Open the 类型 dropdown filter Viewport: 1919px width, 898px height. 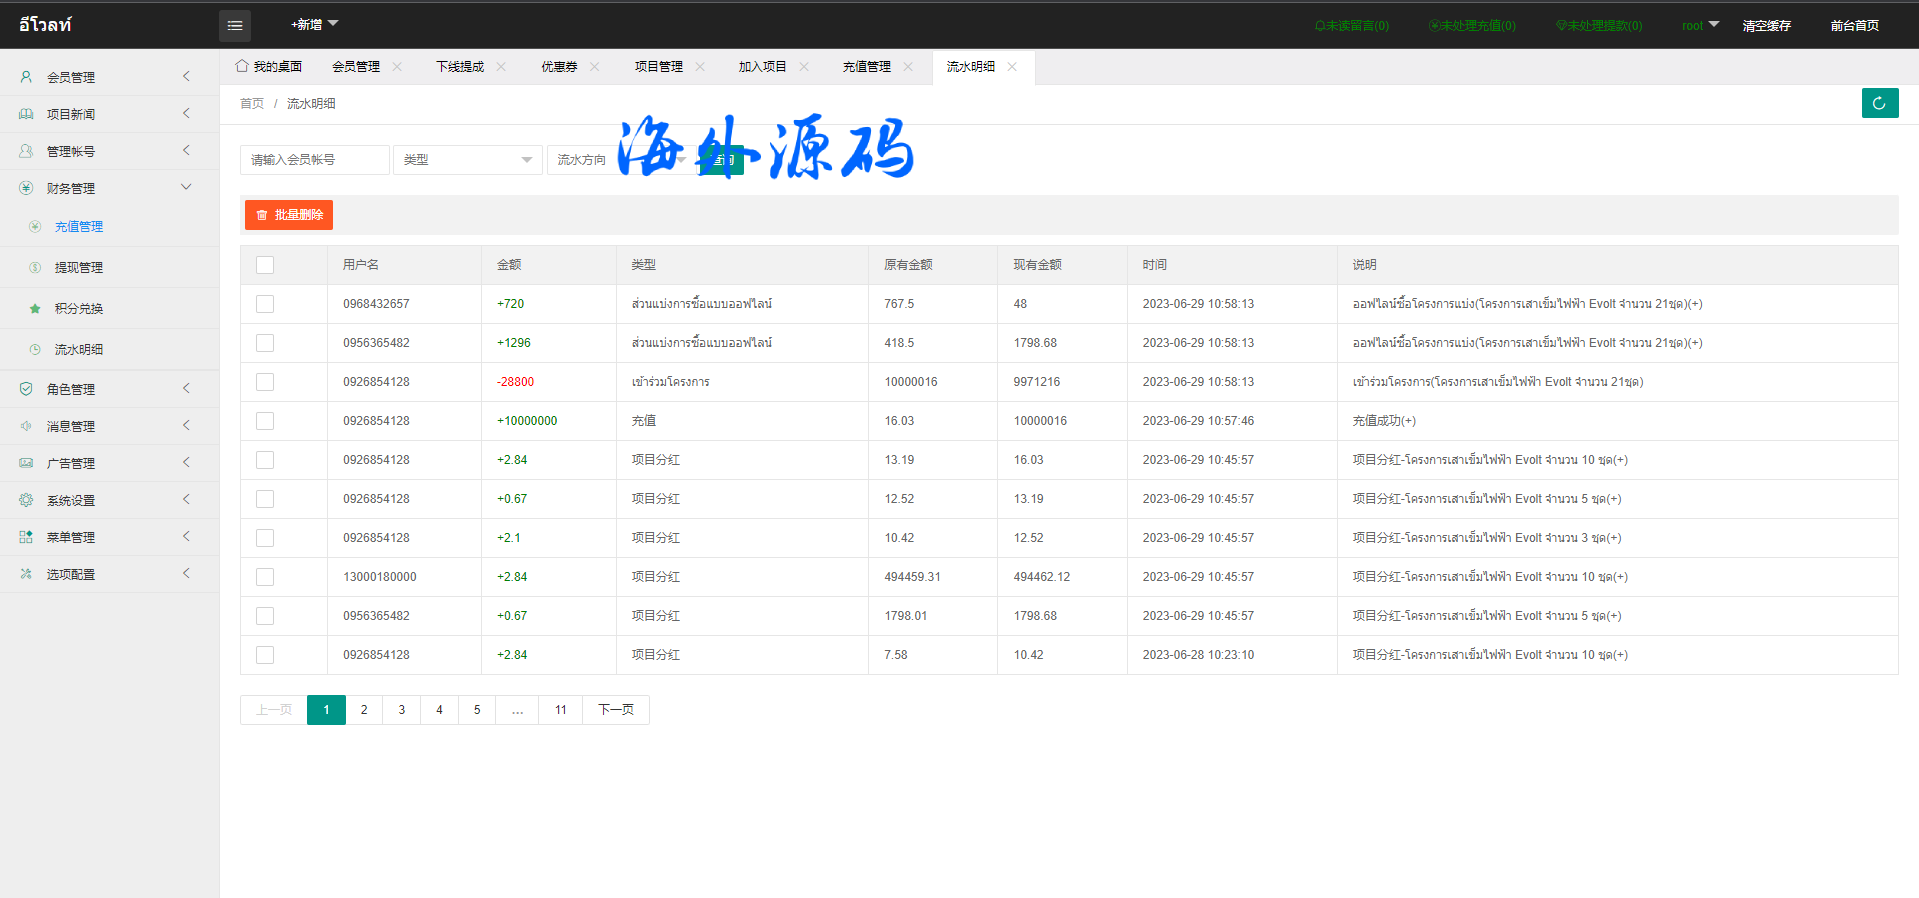point(467,160)
